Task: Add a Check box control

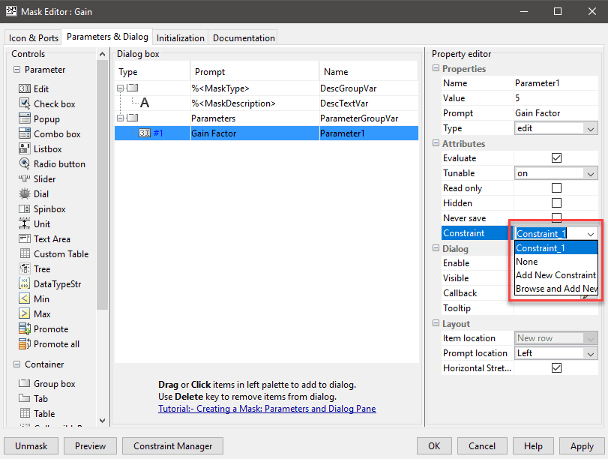Action: click(x=47, y=104)
